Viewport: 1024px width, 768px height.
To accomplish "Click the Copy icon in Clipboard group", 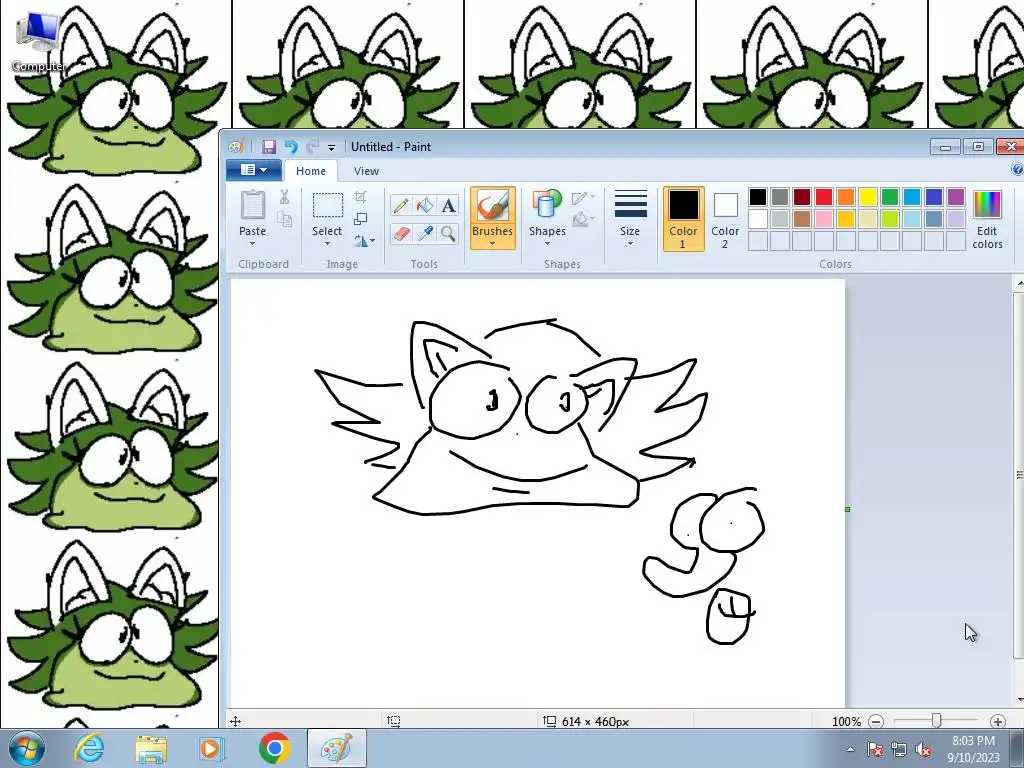I will coord(284,219).
